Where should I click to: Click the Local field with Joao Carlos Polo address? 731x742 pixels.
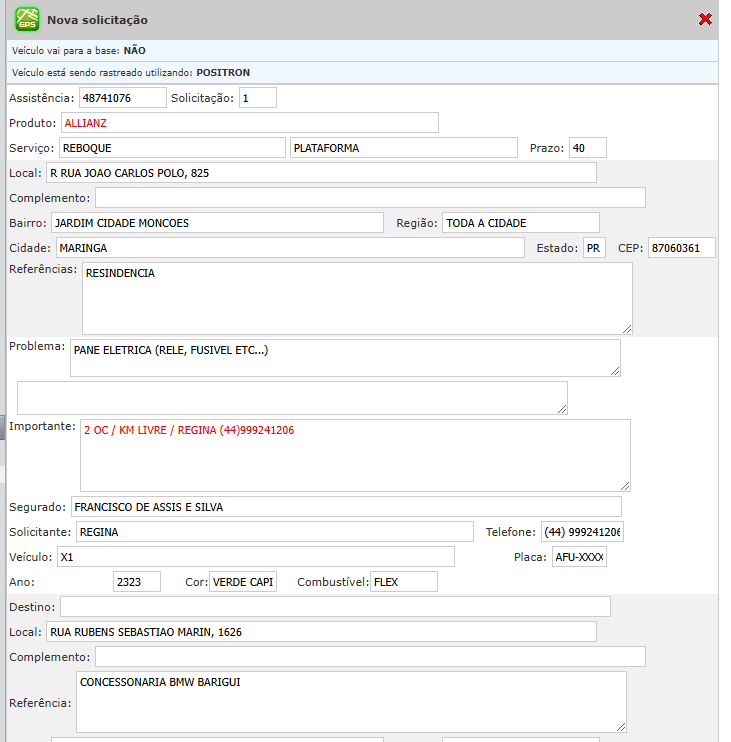[x=321, y=173]
